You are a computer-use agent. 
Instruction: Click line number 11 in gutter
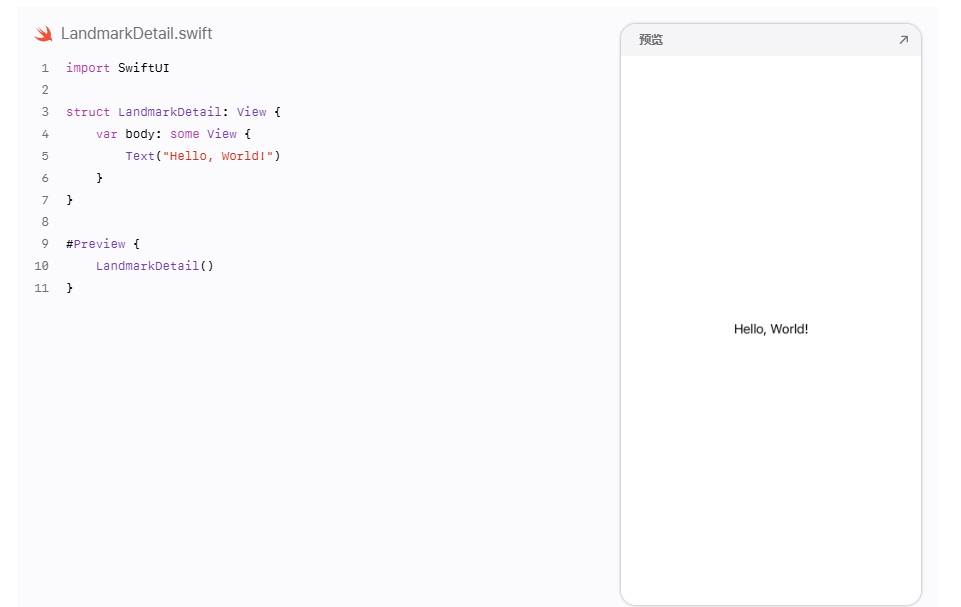coord(42,288)
